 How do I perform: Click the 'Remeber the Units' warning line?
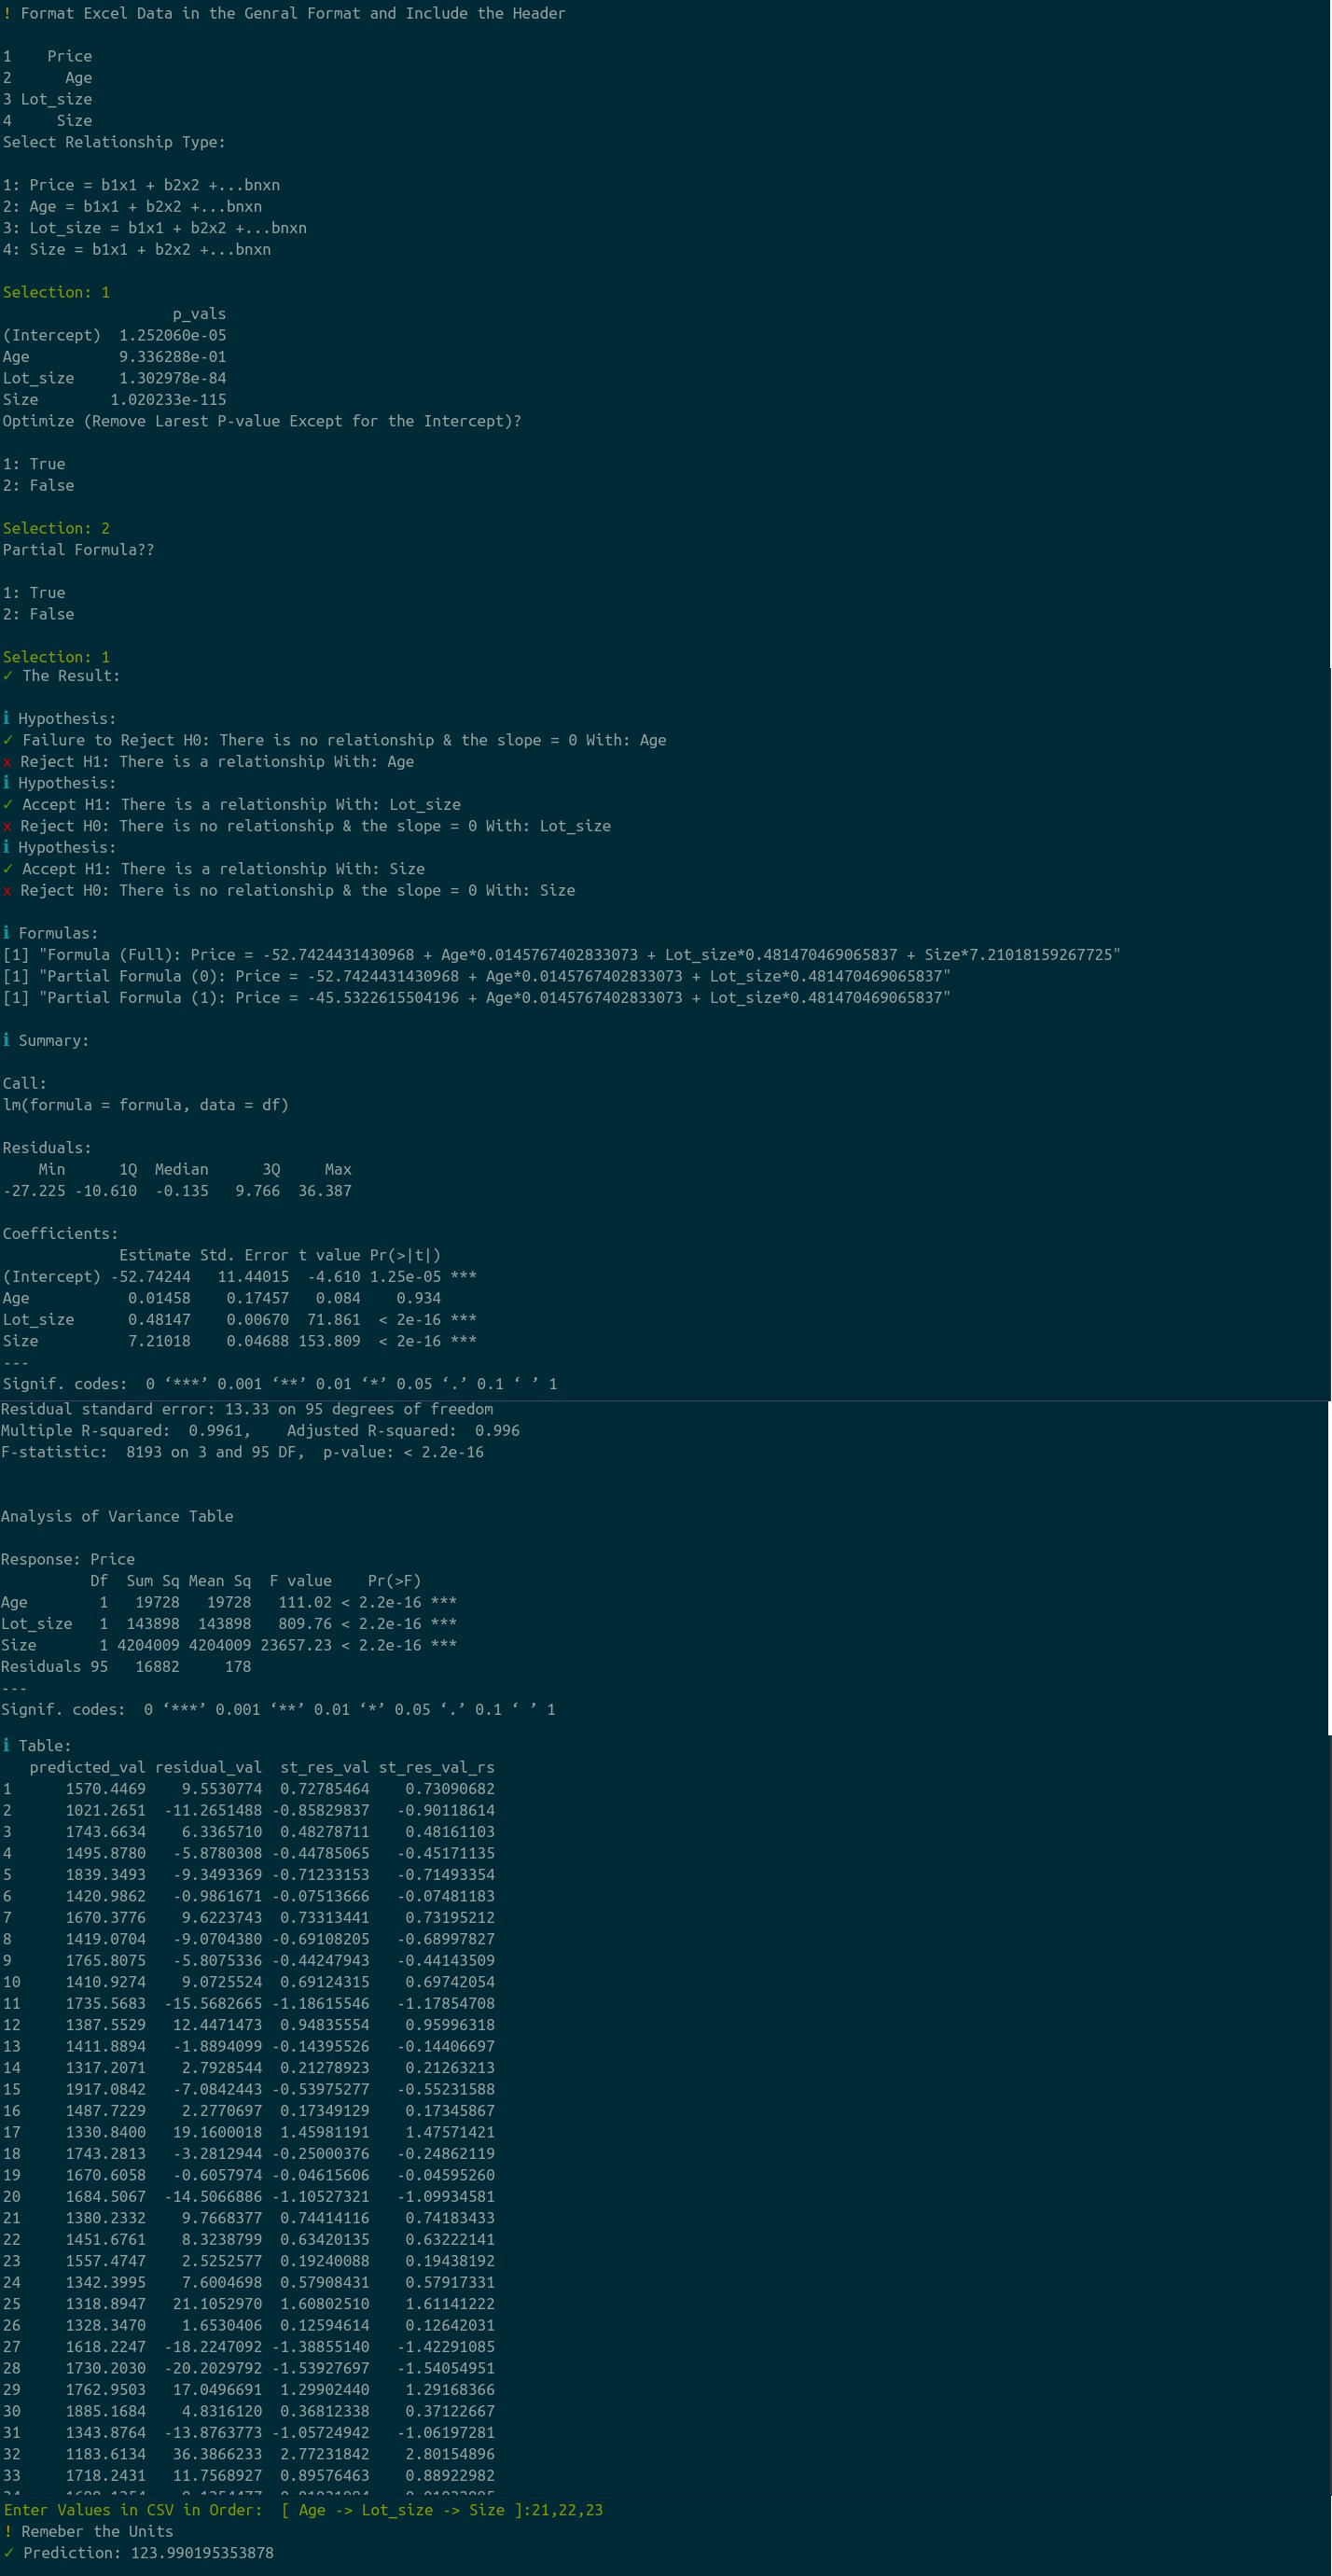click(88, 2531)
